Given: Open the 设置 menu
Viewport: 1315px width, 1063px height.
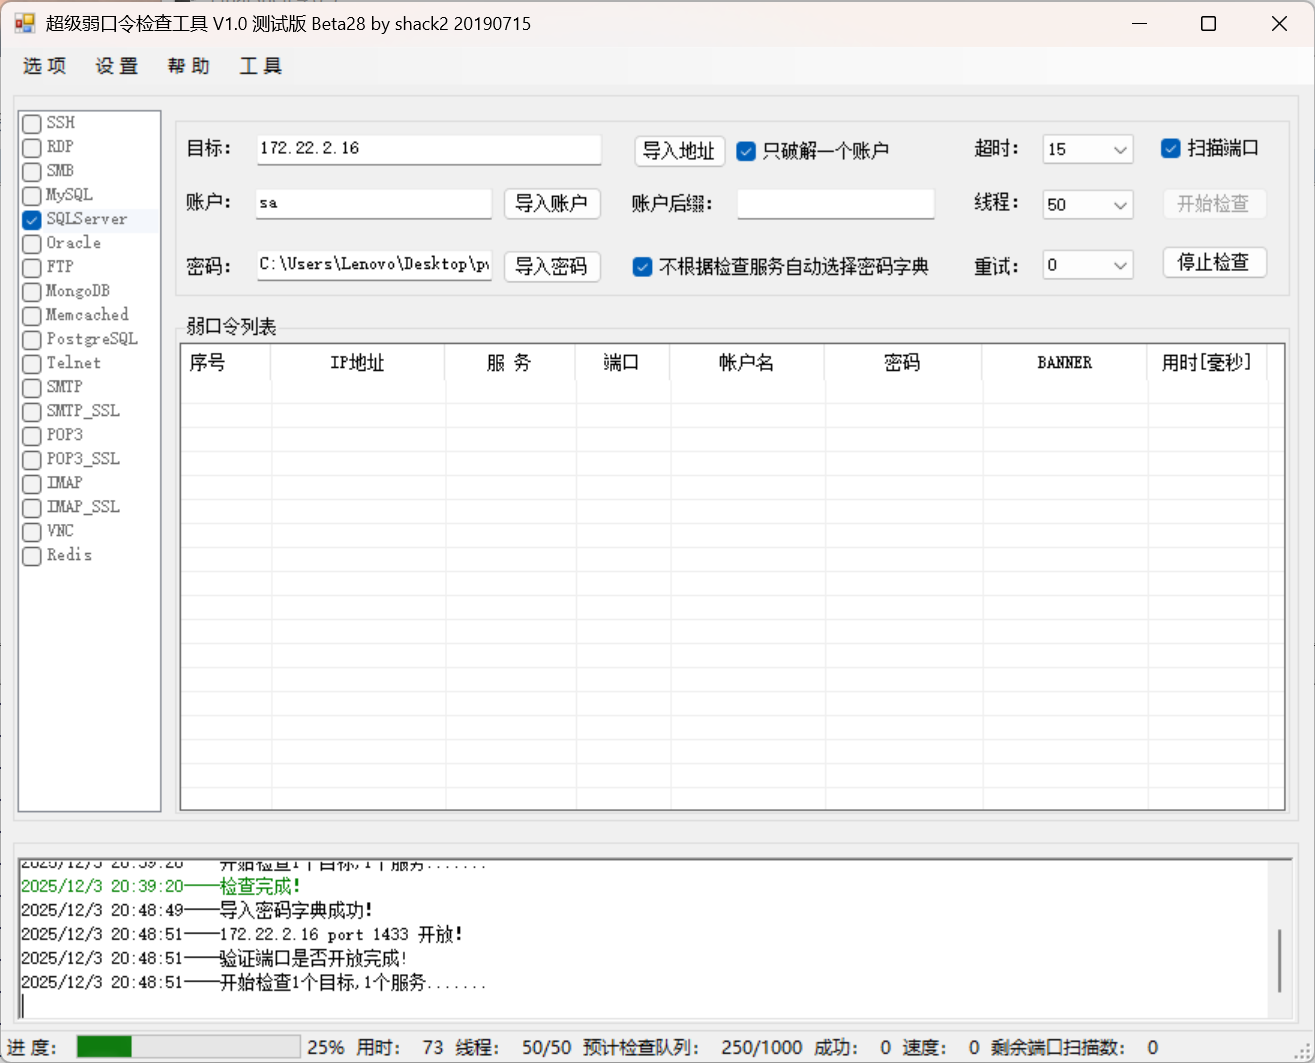Looking at the screenshot, I should click(x=117, y=66).
